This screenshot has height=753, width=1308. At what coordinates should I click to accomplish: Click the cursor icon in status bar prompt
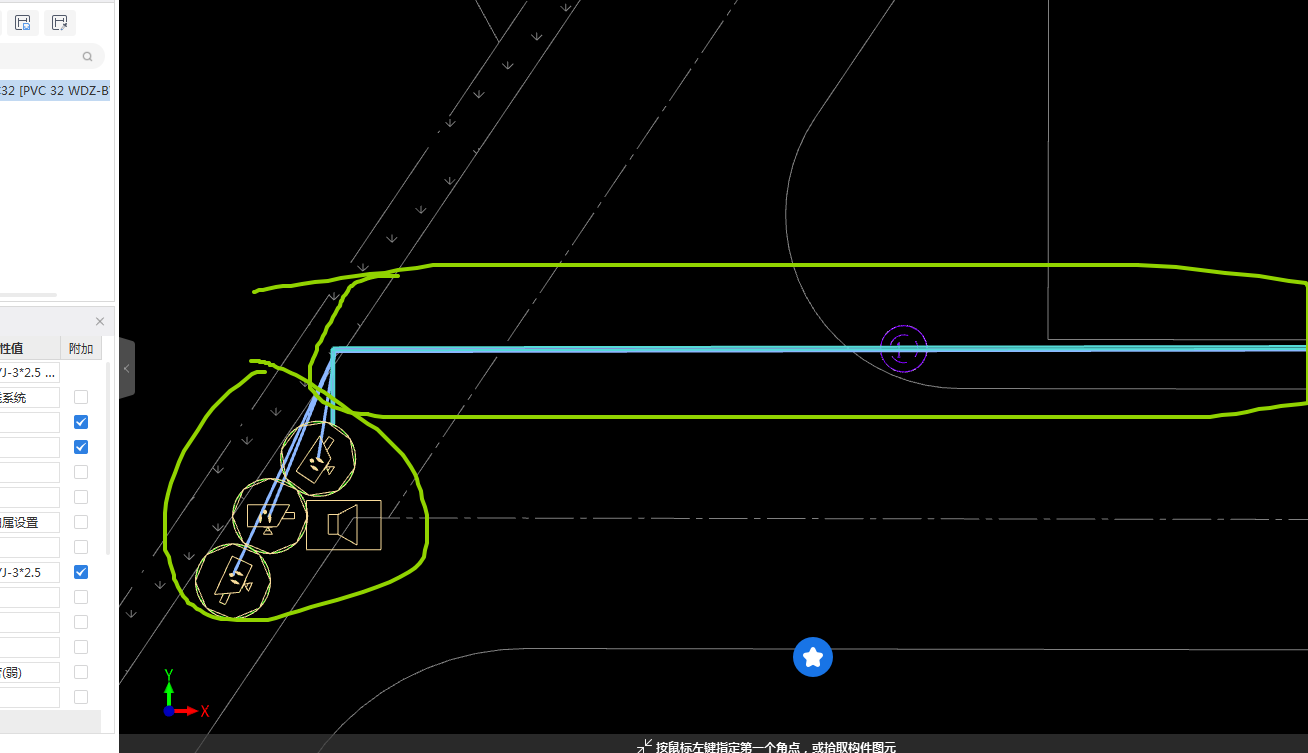pos(645,746)
